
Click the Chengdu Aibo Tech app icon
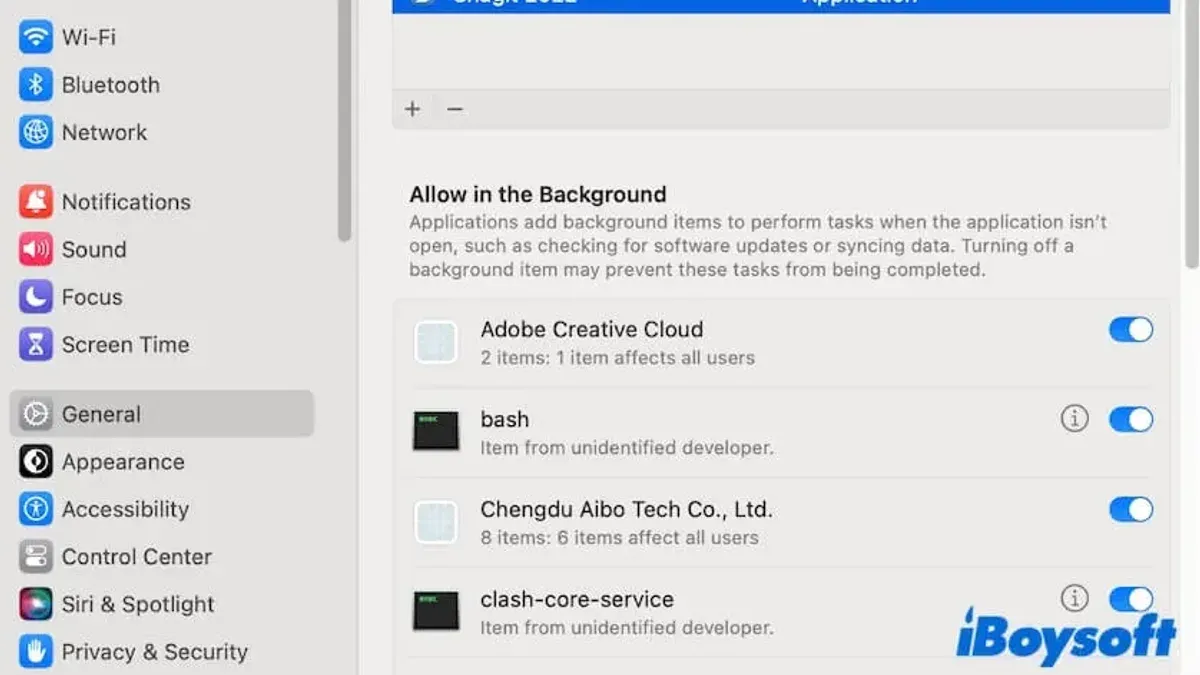point(436,522)
